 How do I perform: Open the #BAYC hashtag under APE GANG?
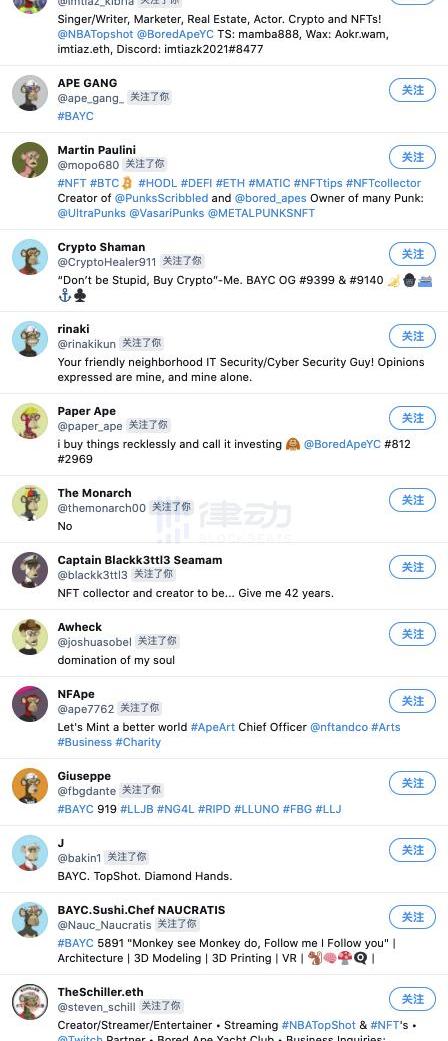pyautogui.click(x=76, y=116)
